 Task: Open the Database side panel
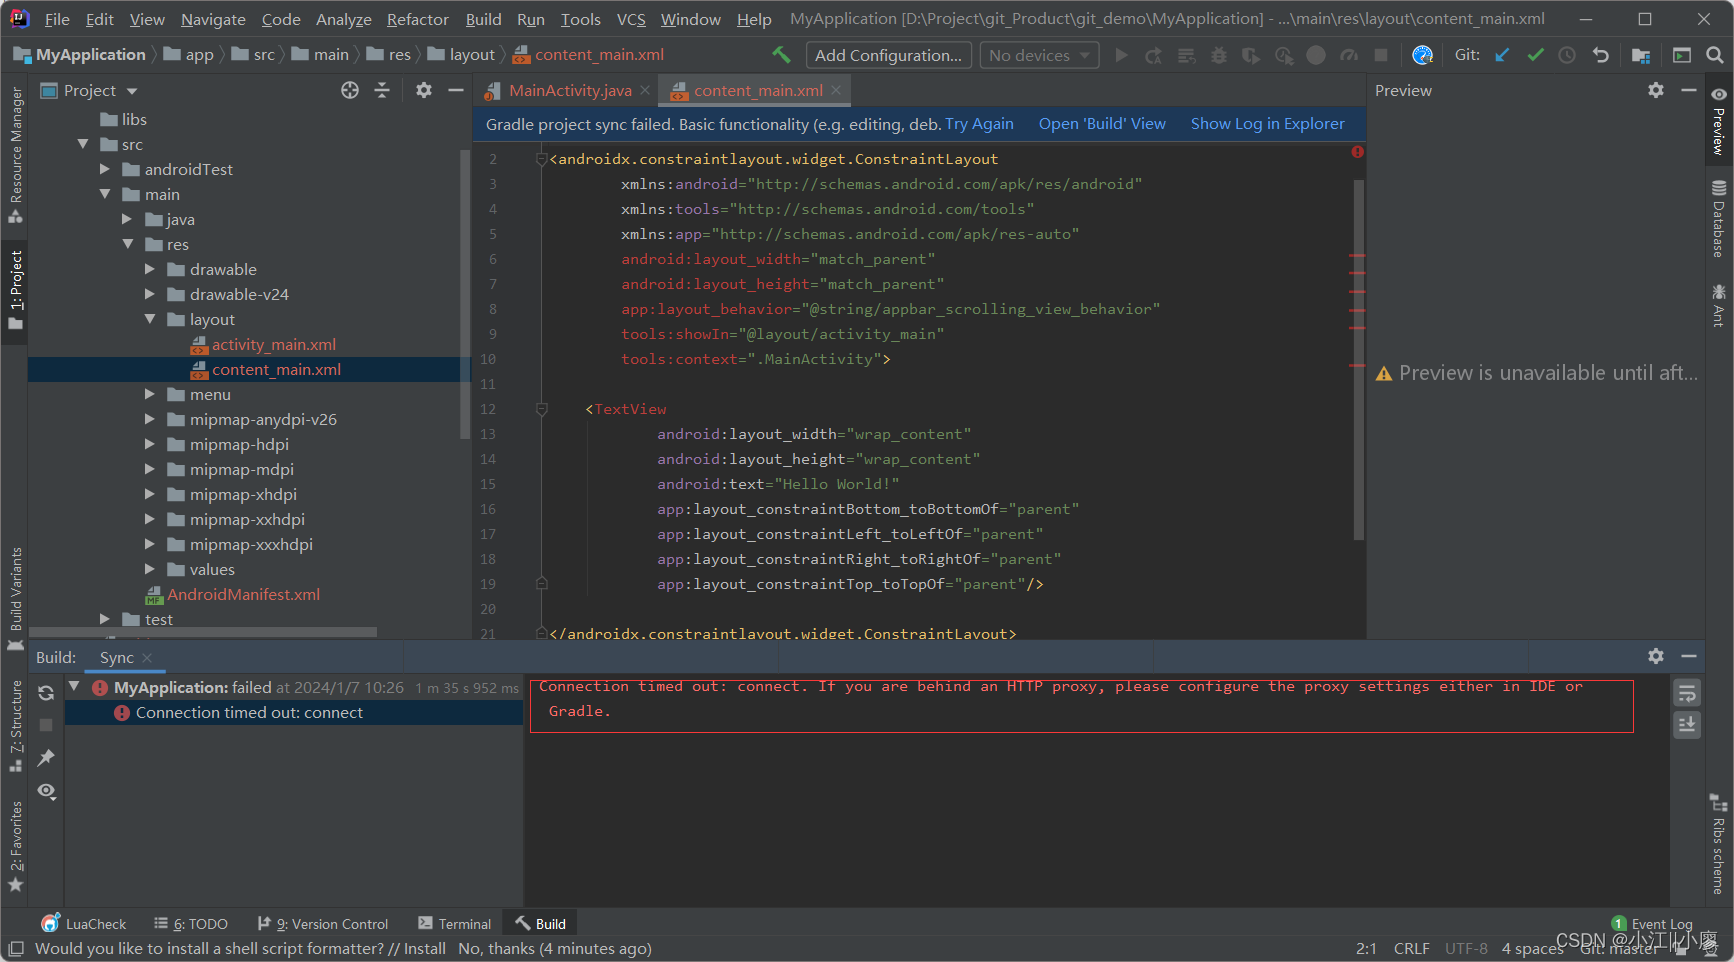[x=1718, y=218]
